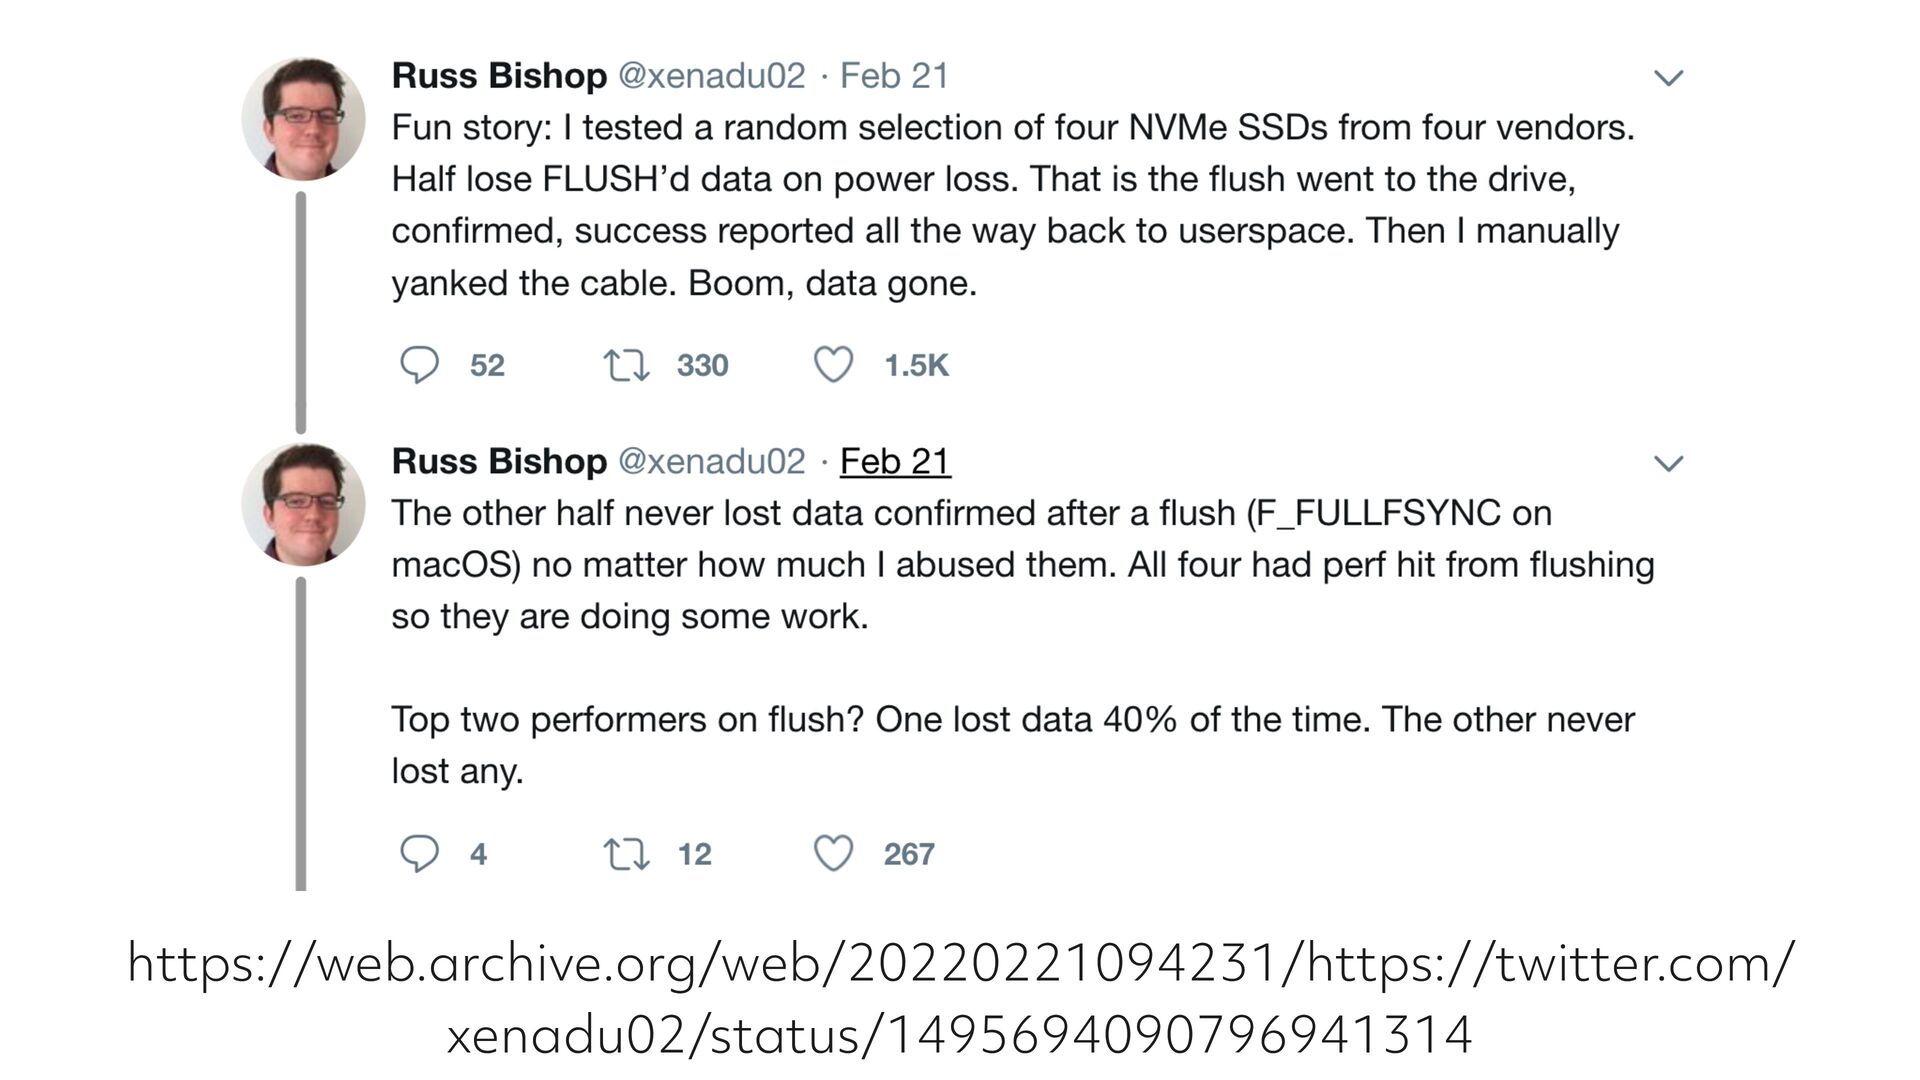Click the 52 replies count

tap(487, 366)
